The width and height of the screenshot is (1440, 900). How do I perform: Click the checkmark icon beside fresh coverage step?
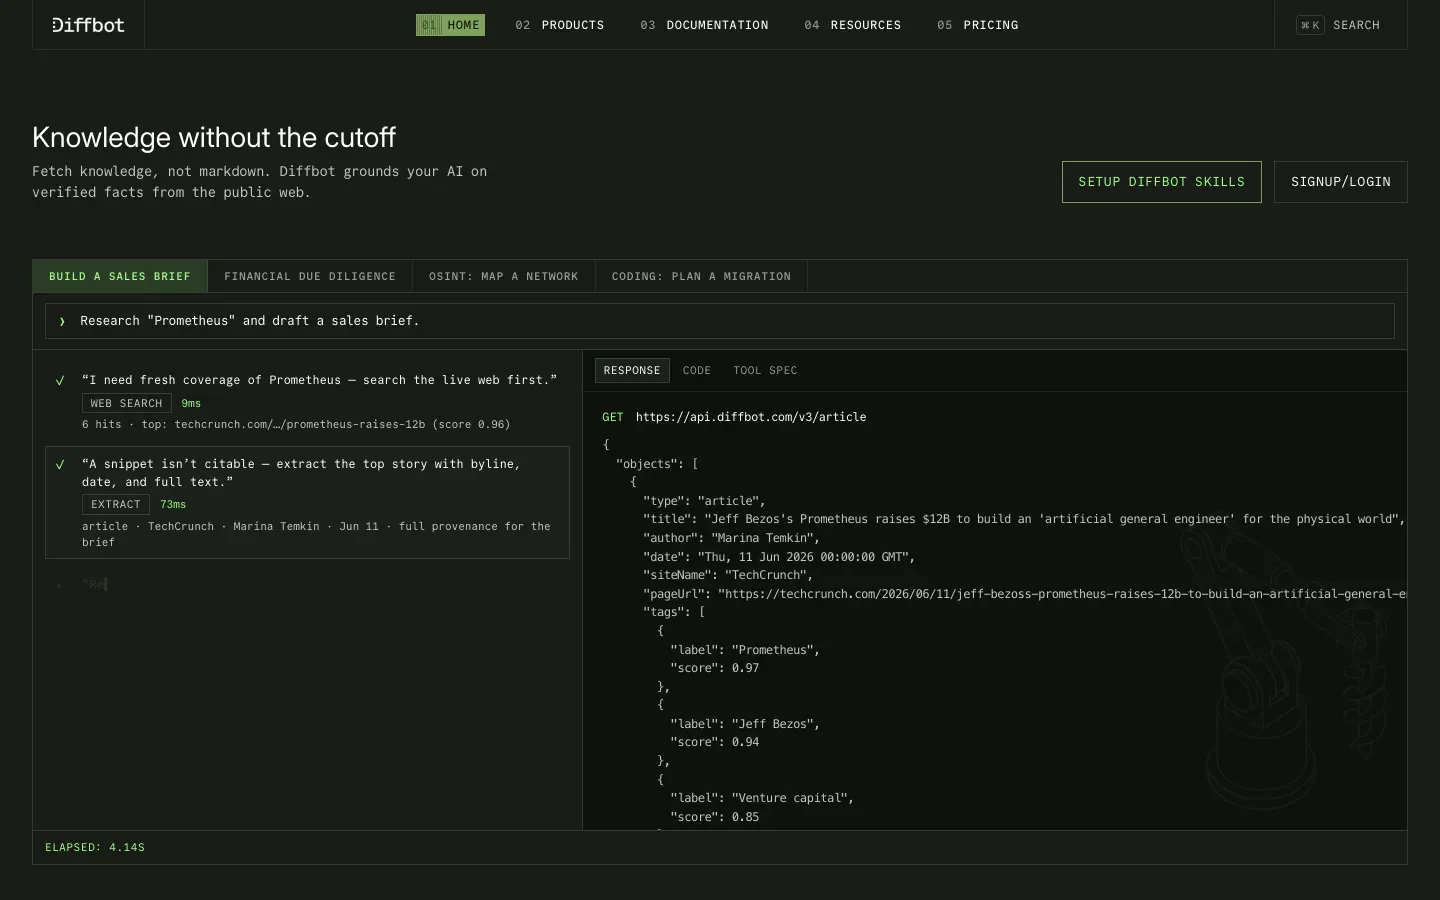60,380
